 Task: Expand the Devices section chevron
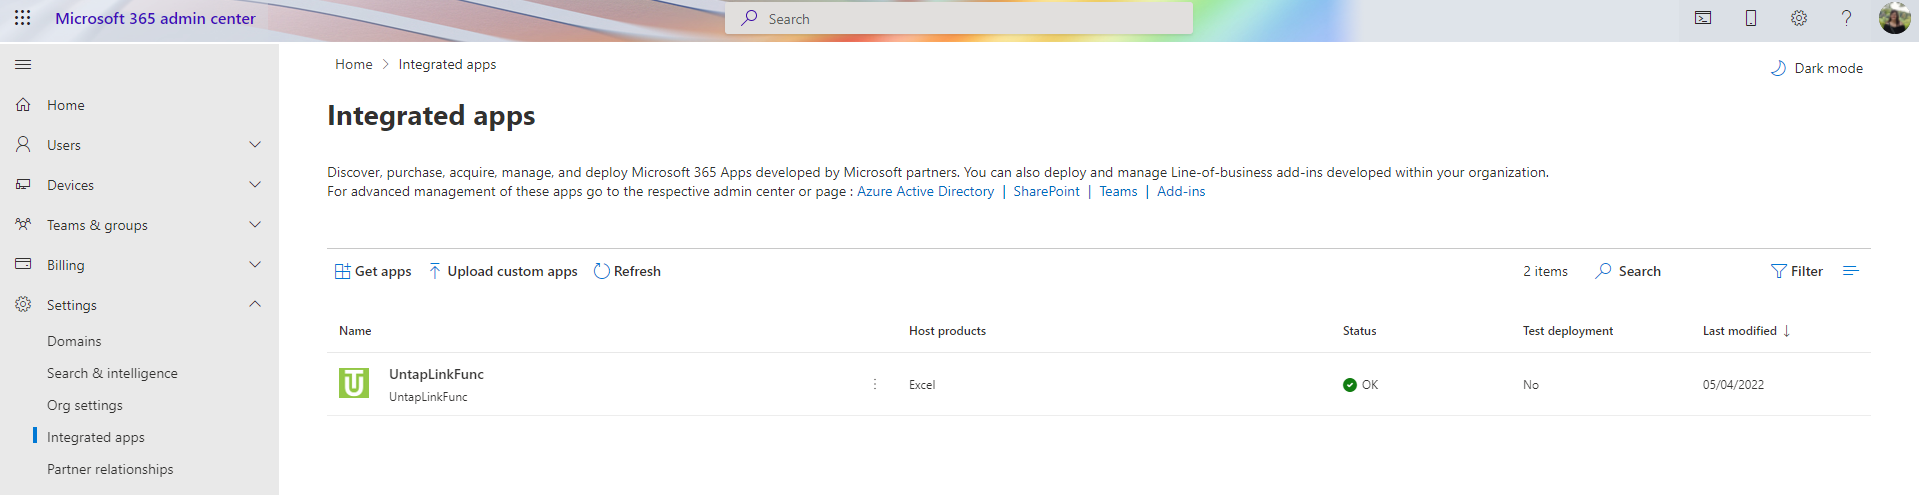click(x=255, y=185)
